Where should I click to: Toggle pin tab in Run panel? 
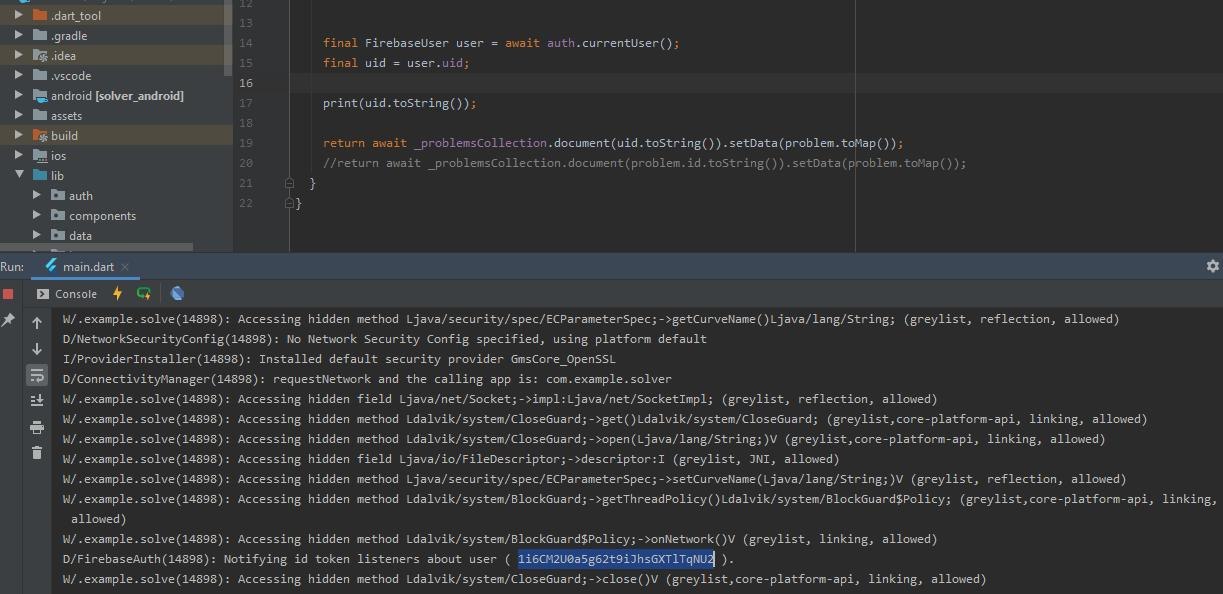click(8, 320)
